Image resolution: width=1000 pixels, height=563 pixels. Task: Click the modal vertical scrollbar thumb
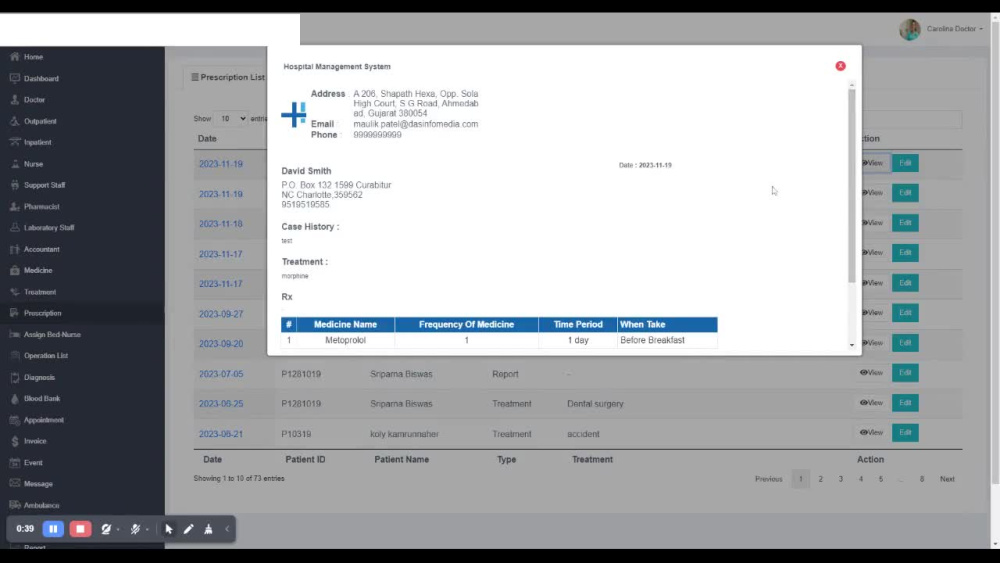point(851,186)
